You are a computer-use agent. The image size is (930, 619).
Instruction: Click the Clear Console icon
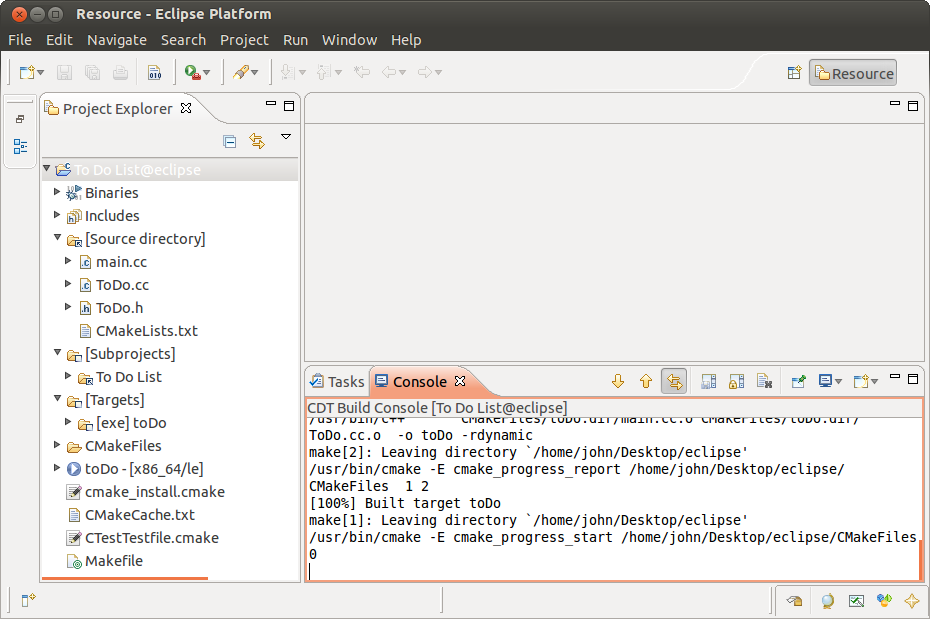pos(765,381)
